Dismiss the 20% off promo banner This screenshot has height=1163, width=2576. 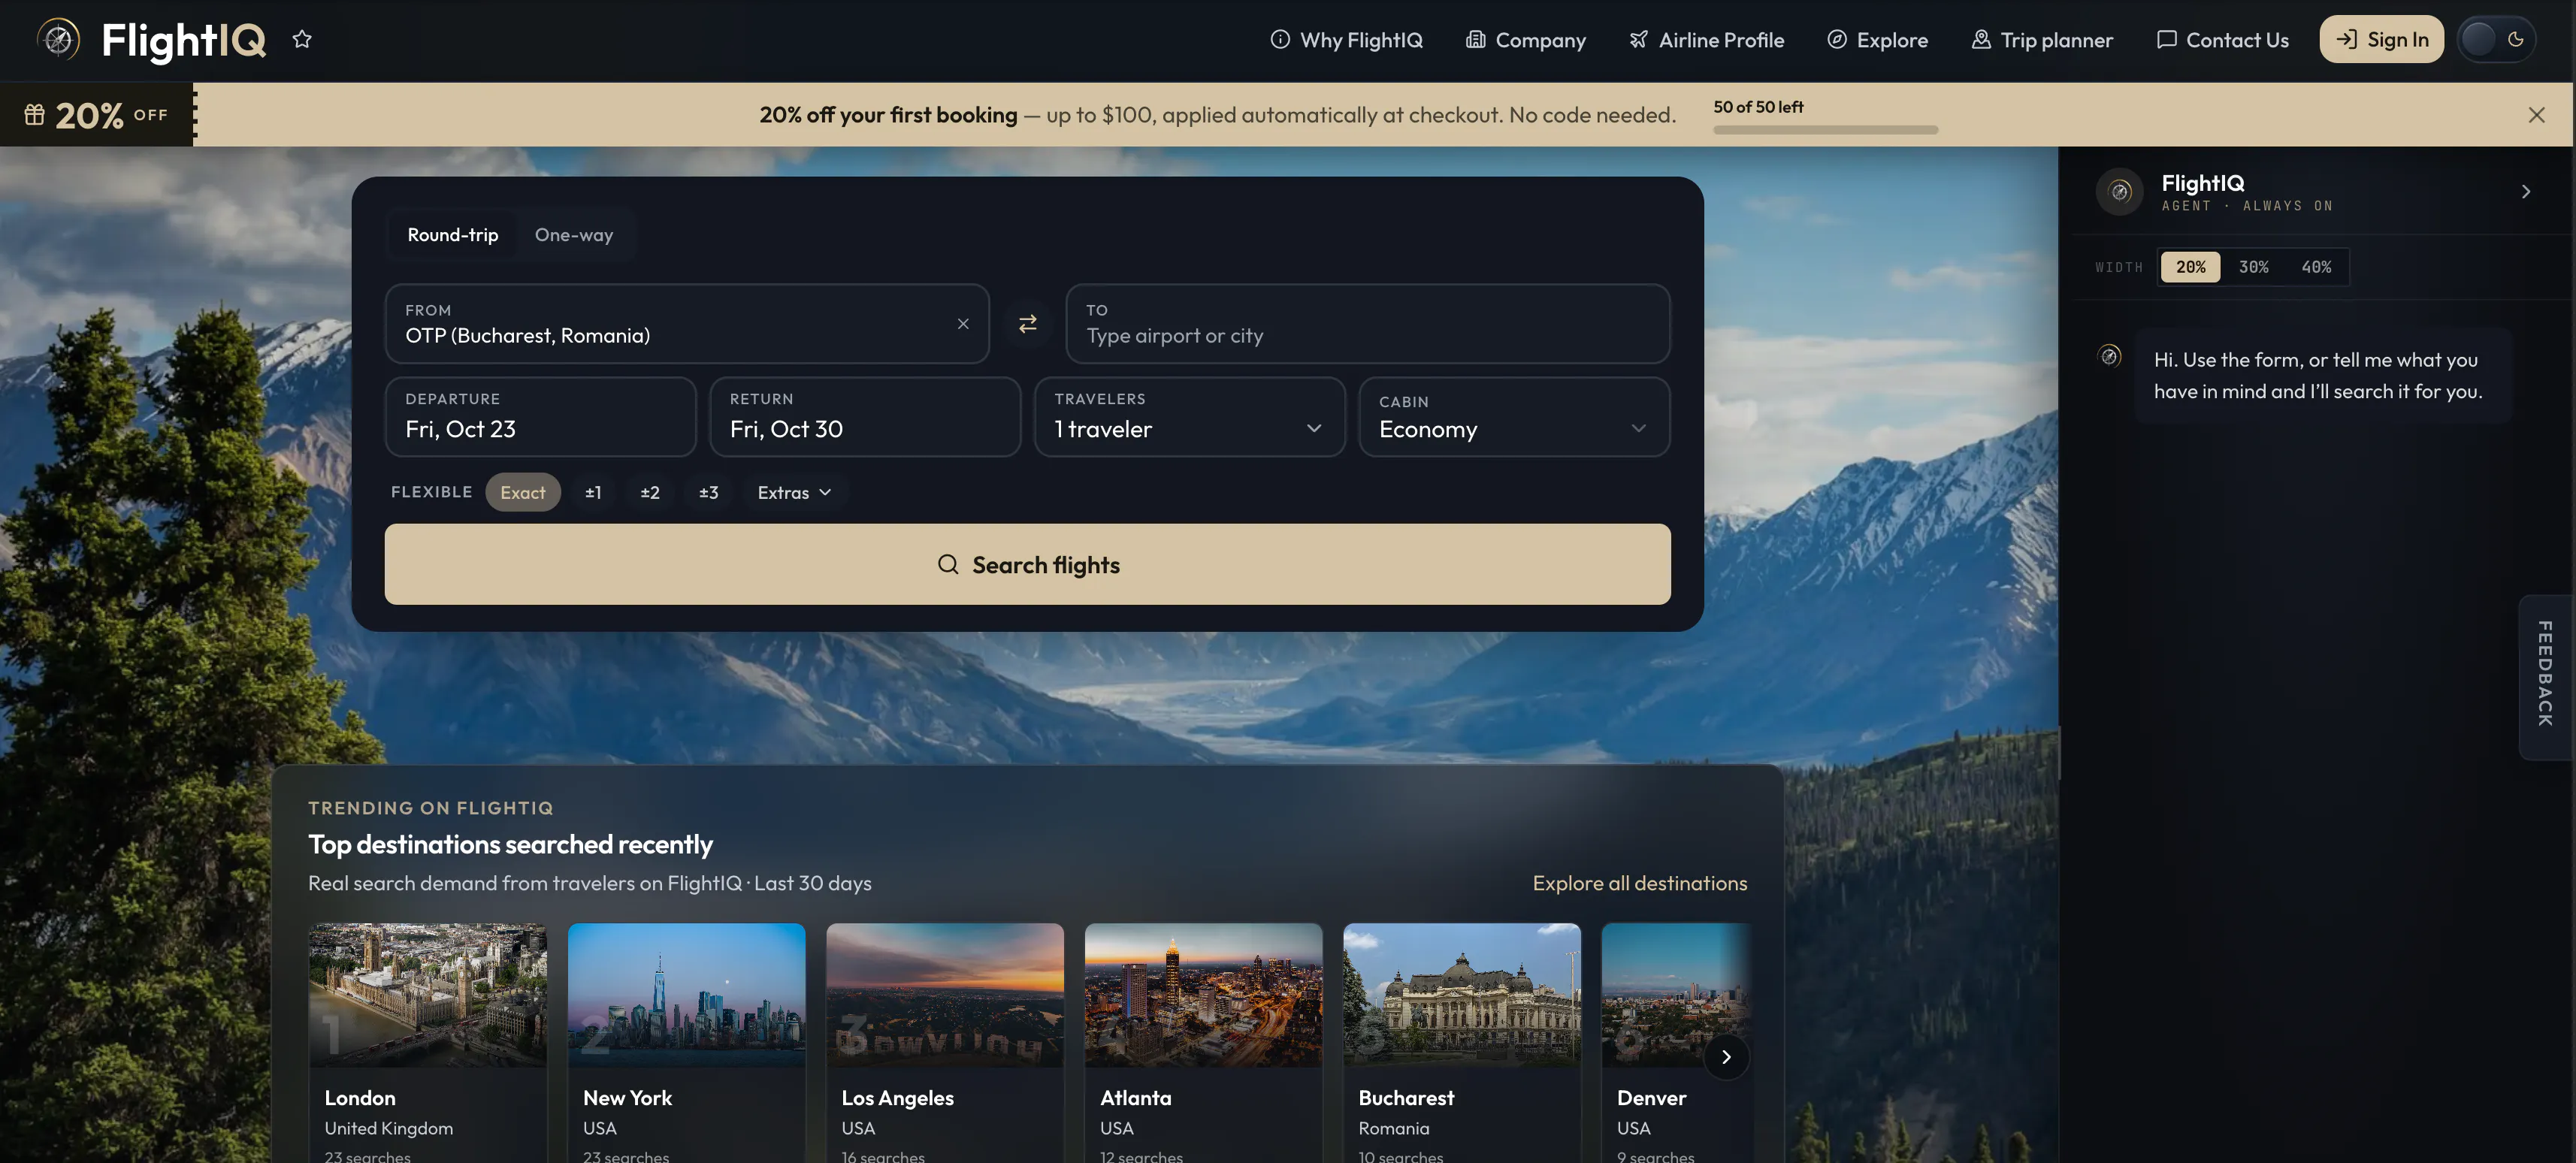(x=2536, y=115)
